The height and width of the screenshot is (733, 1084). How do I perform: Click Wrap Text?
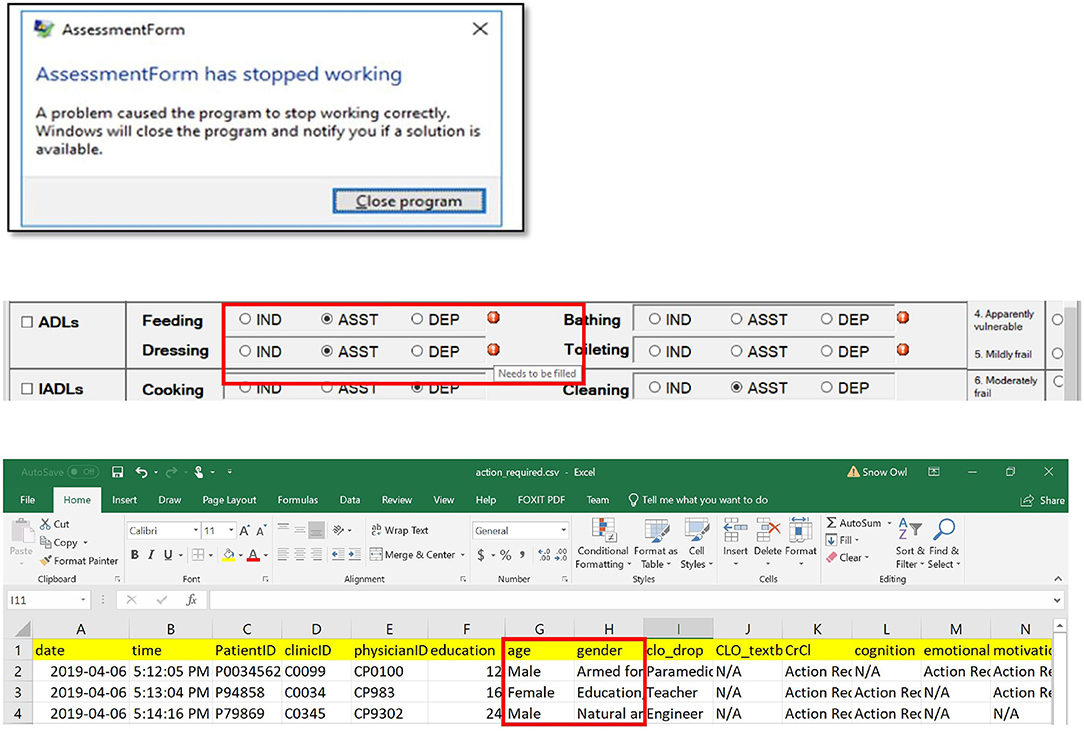(x=400, y=530)
